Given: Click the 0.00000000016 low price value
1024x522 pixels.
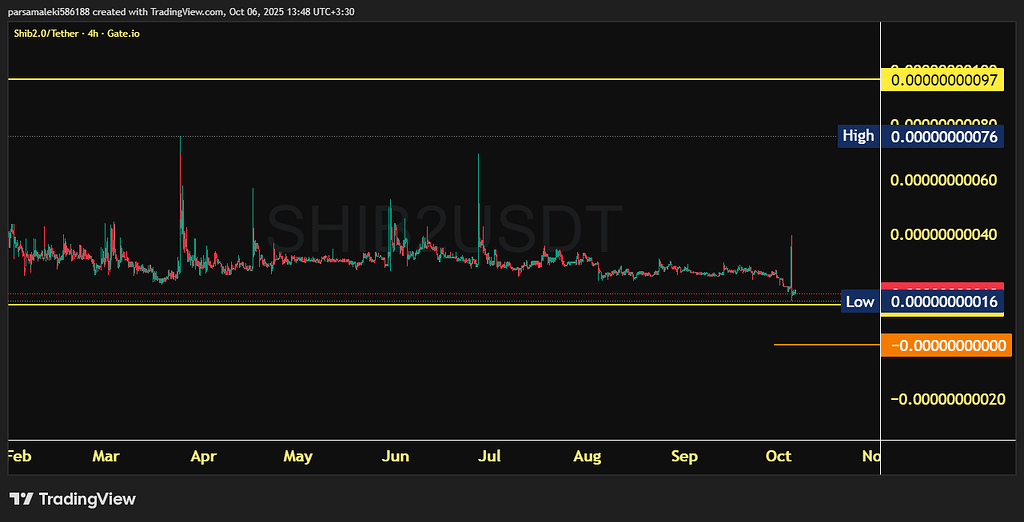Looking at the screenshot, I should [944, 302].
